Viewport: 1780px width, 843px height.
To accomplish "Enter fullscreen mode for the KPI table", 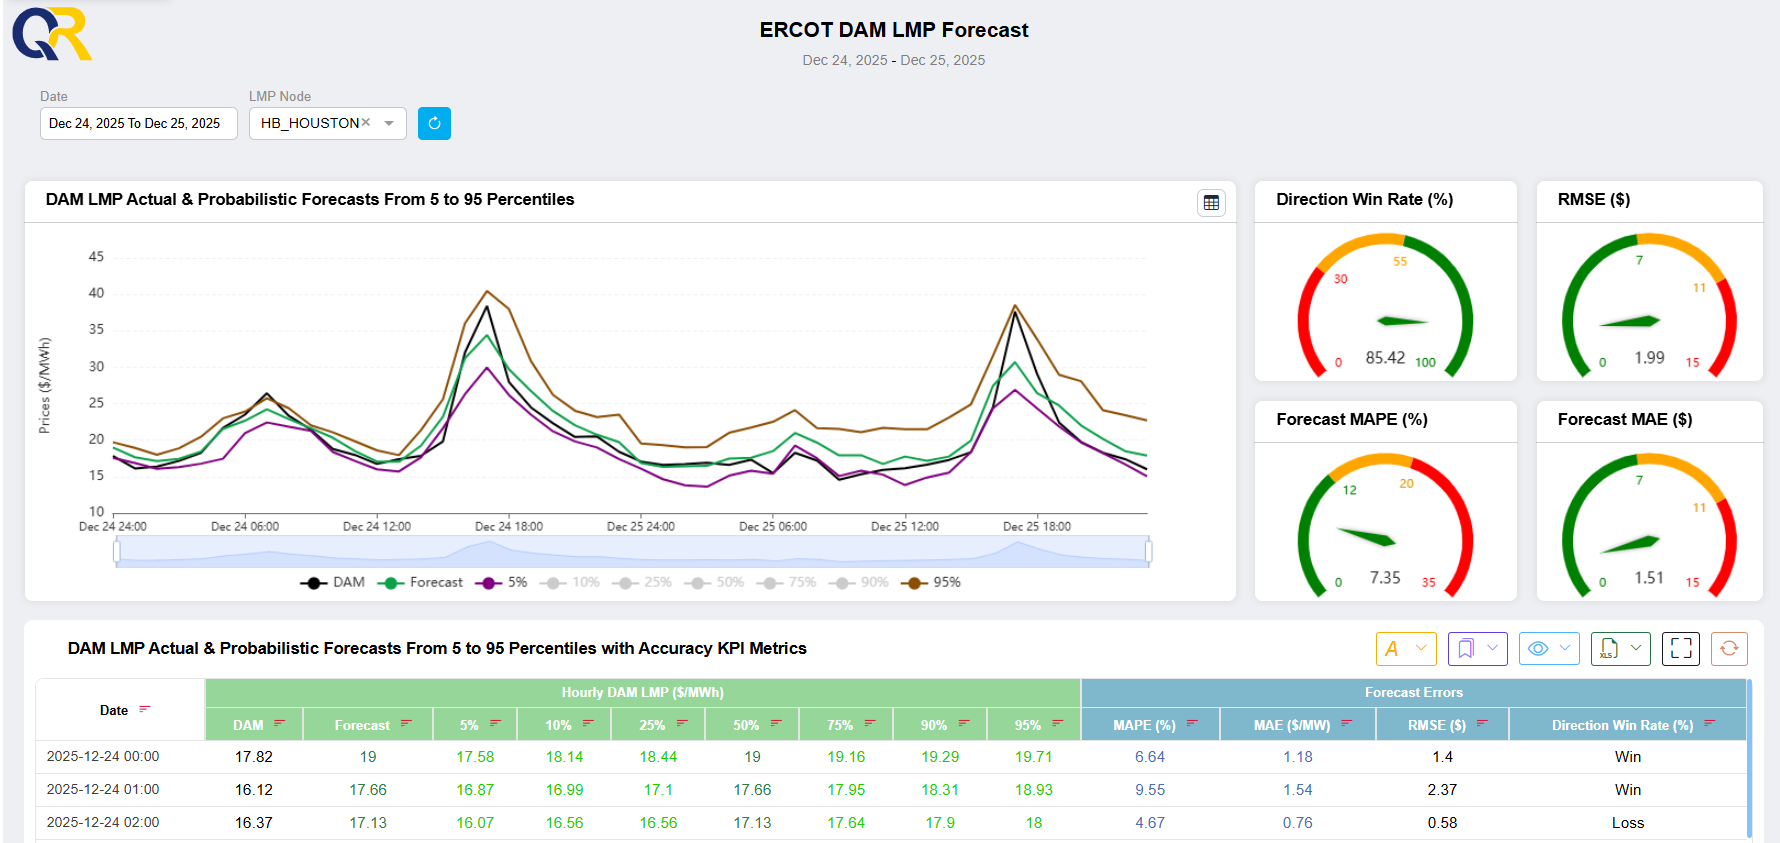I will pos(1681,648).
